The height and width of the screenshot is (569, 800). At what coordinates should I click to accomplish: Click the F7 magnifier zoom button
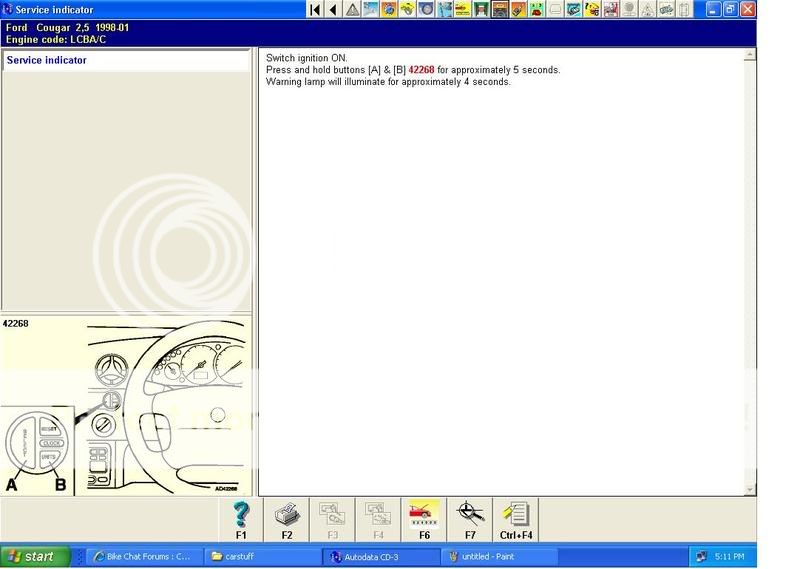coord(470,520)
